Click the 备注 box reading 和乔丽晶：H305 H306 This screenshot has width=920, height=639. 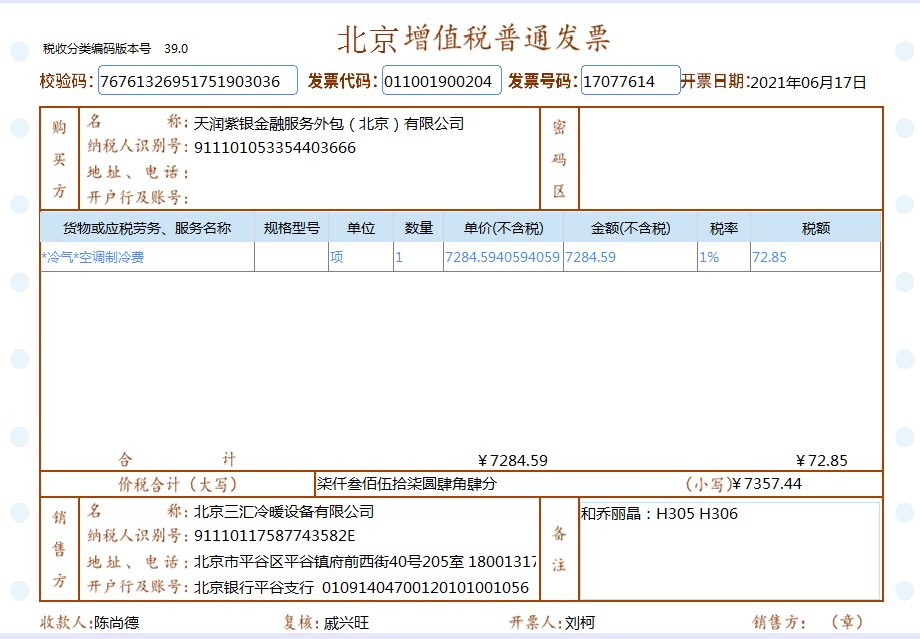[x=729, y=550]
